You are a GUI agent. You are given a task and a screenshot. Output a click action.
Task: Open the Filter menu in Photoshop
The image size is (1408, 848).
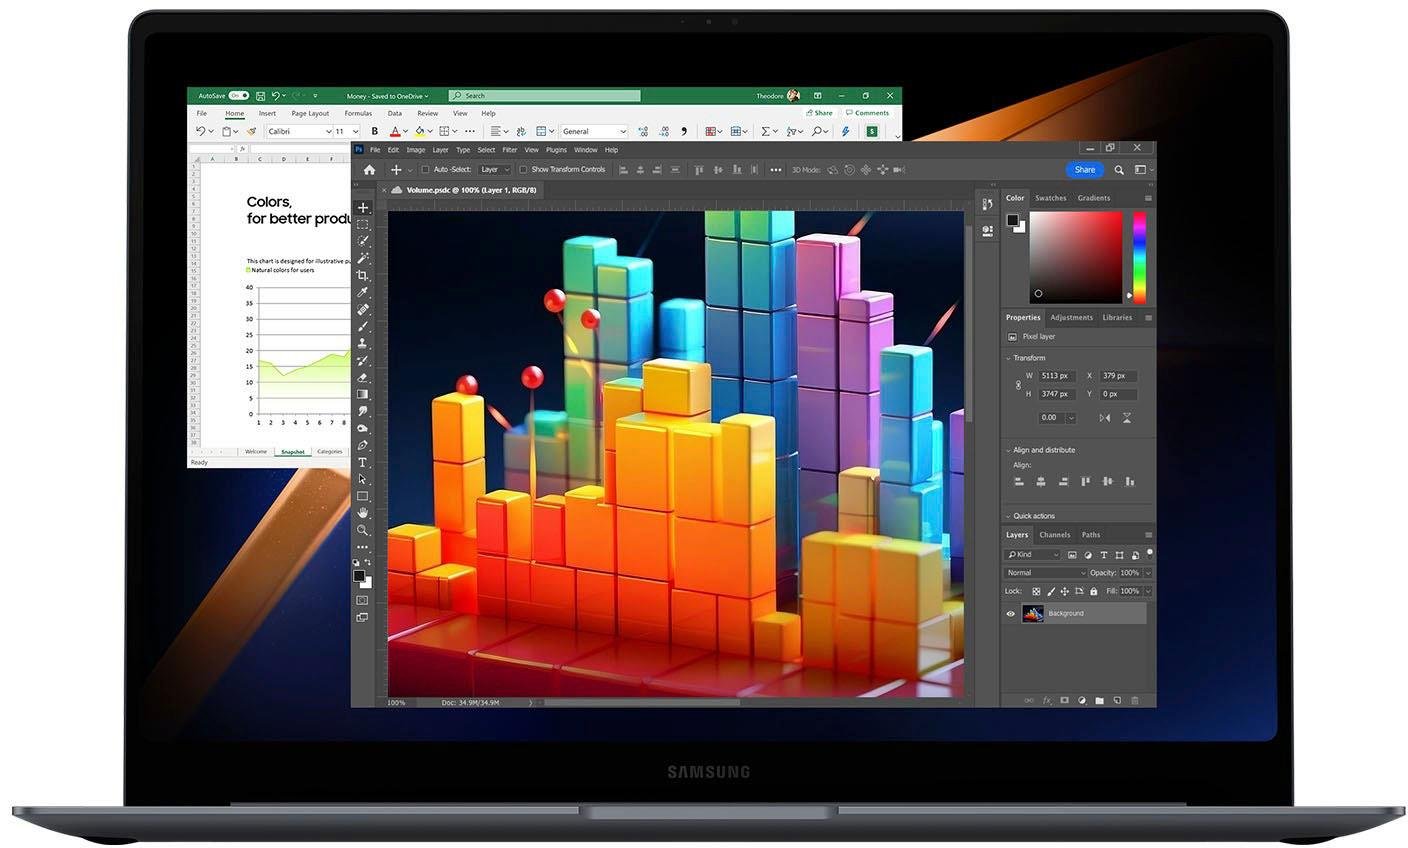point(509,150)
